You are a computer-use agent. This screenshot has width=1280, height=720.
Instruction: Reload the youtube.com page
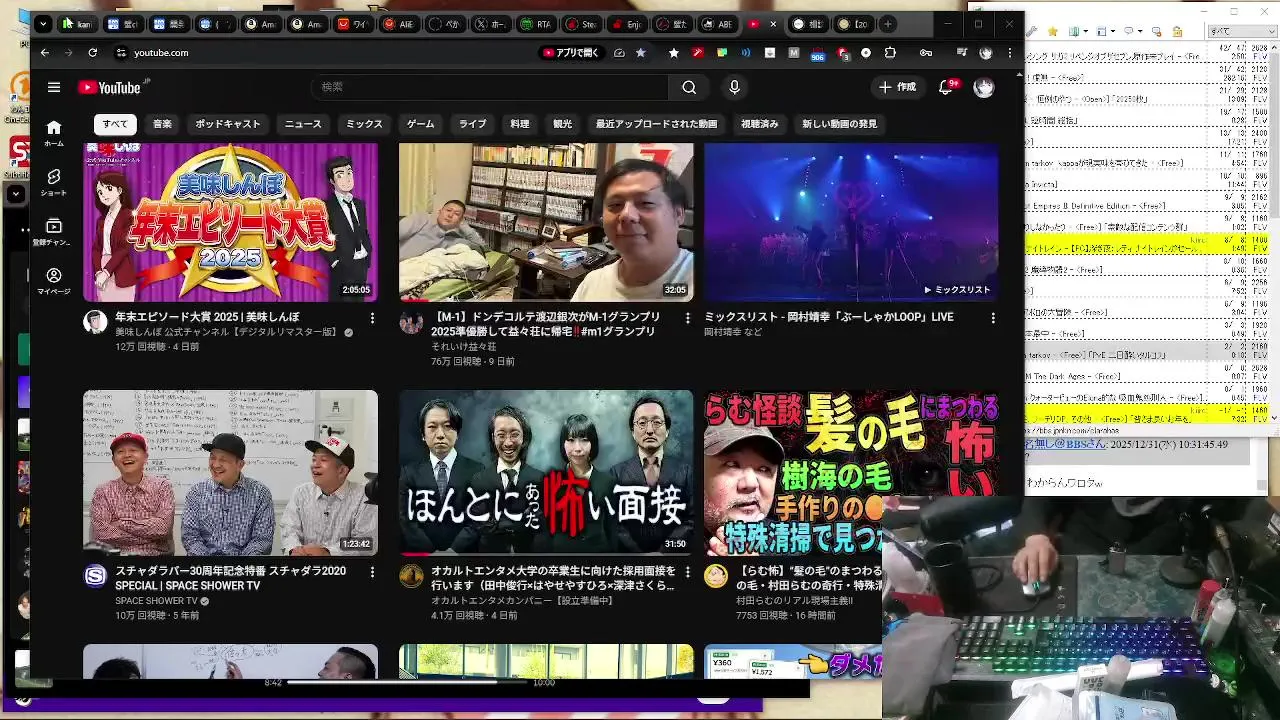[x=92, y=52]
